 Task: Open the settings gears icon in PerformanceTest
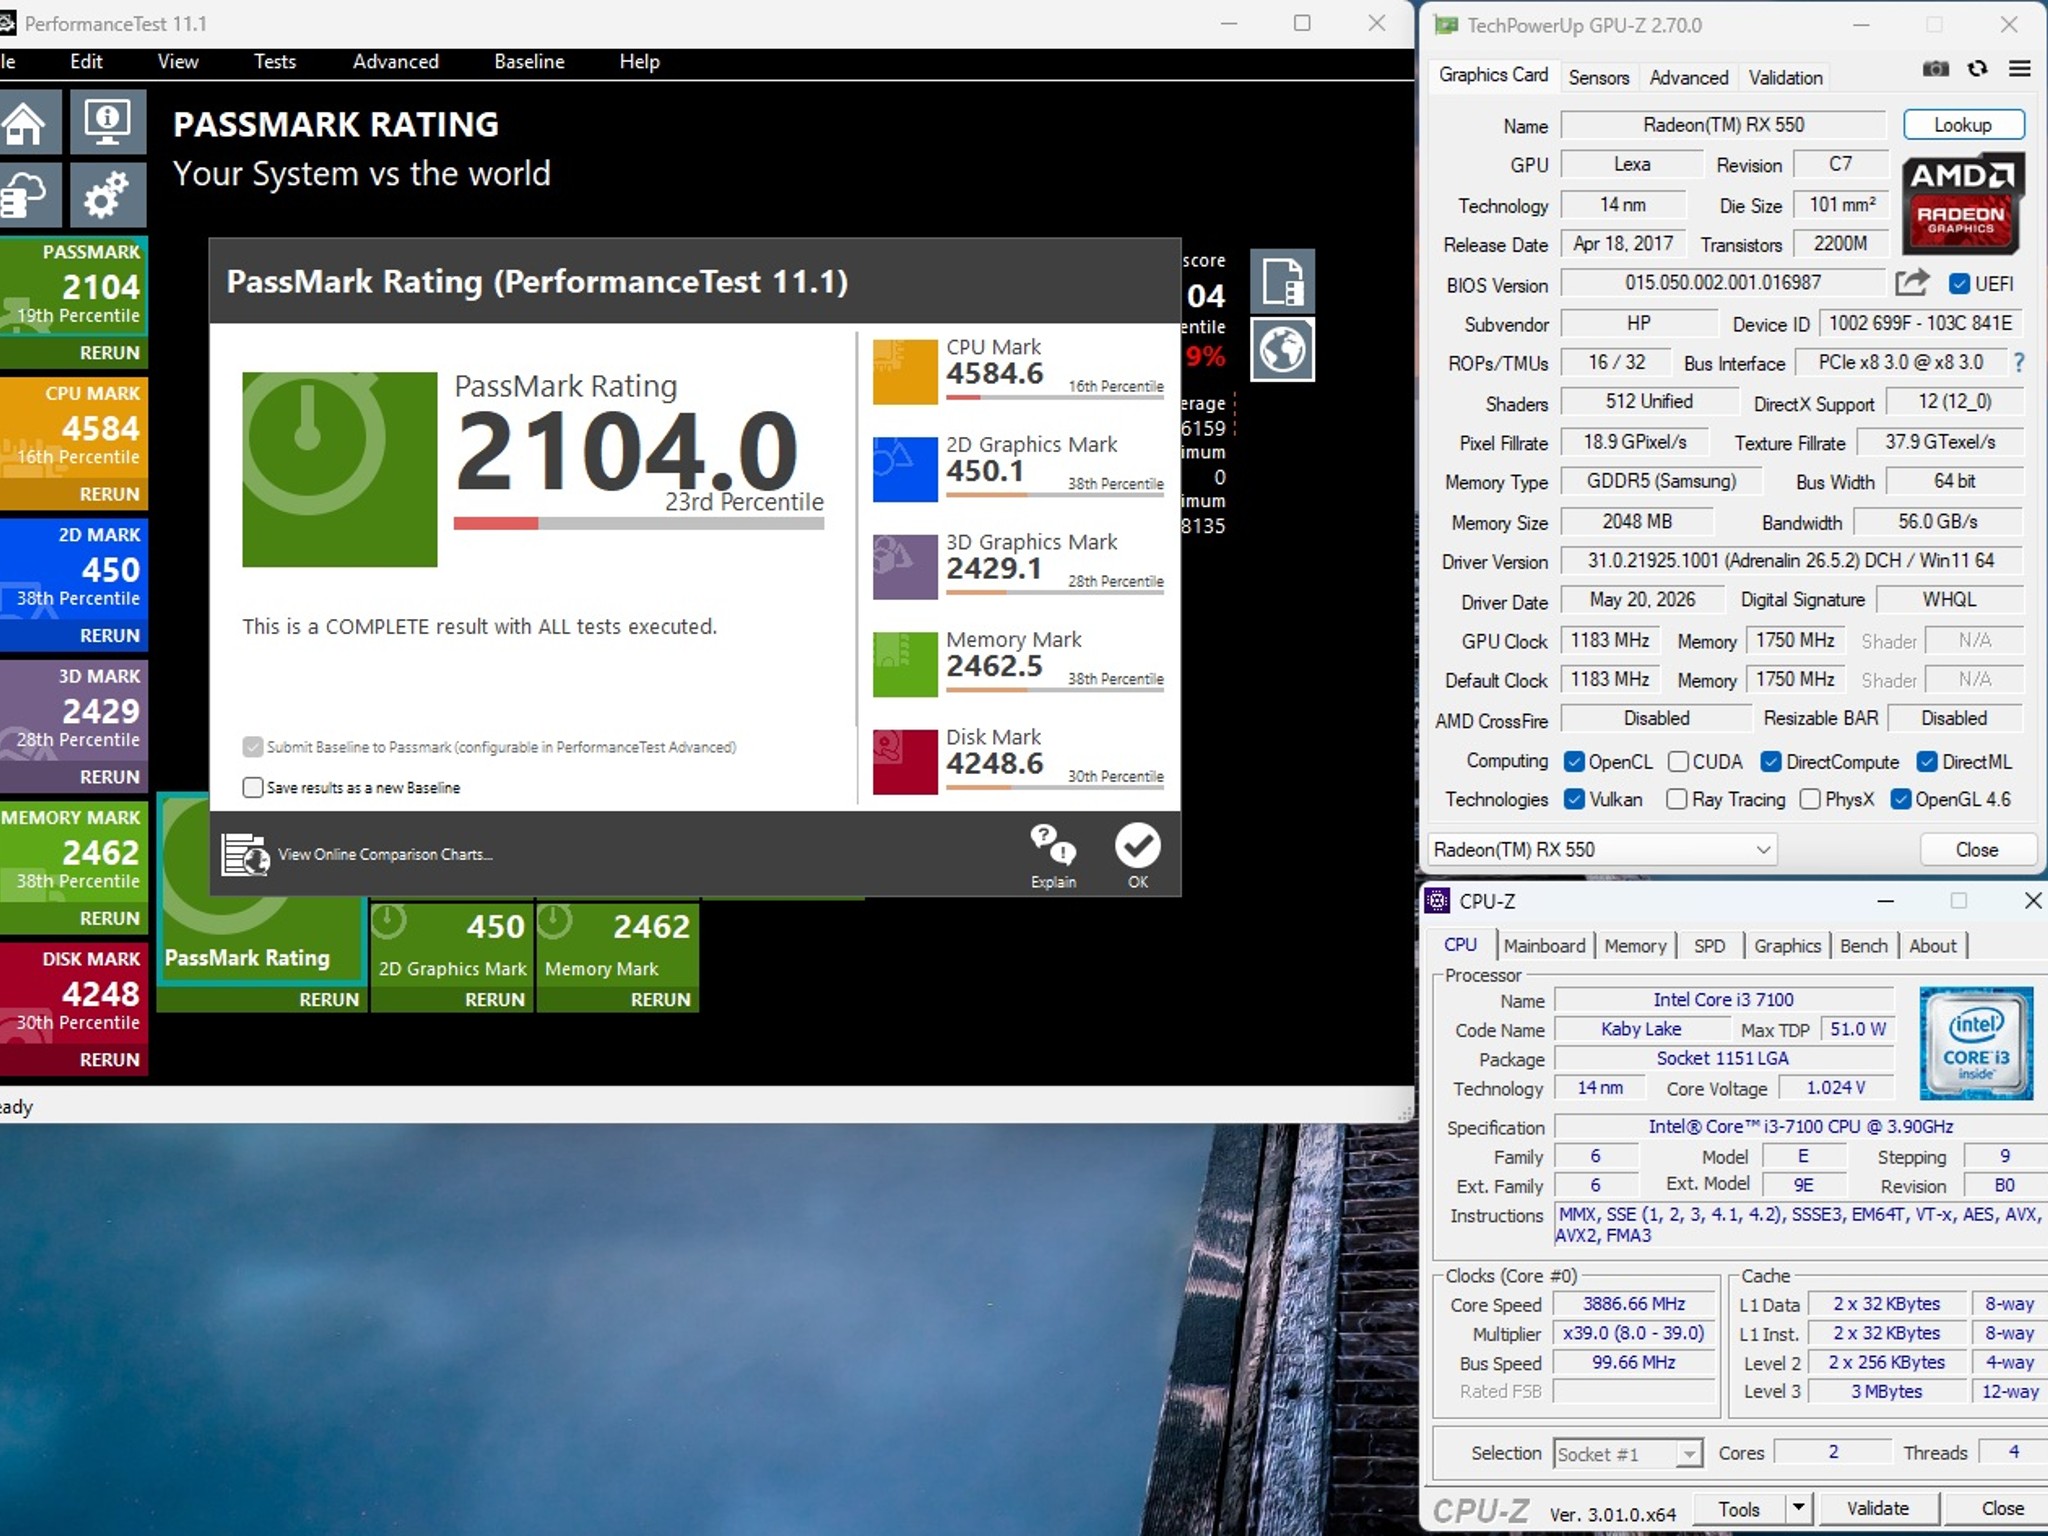(x=108, y=194)
